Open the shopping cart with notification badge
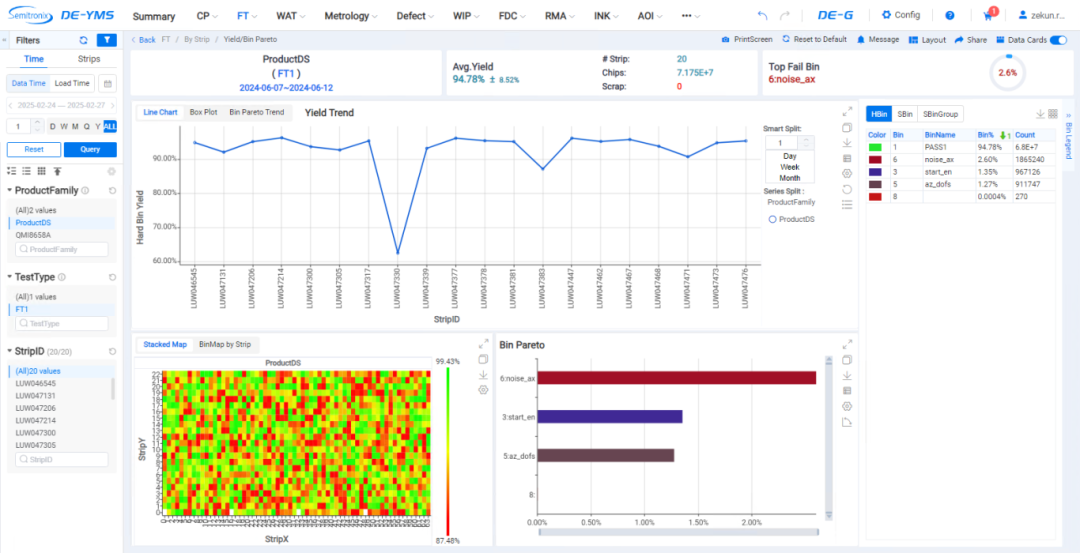1080x553 pixels. [x=989, y=16]
